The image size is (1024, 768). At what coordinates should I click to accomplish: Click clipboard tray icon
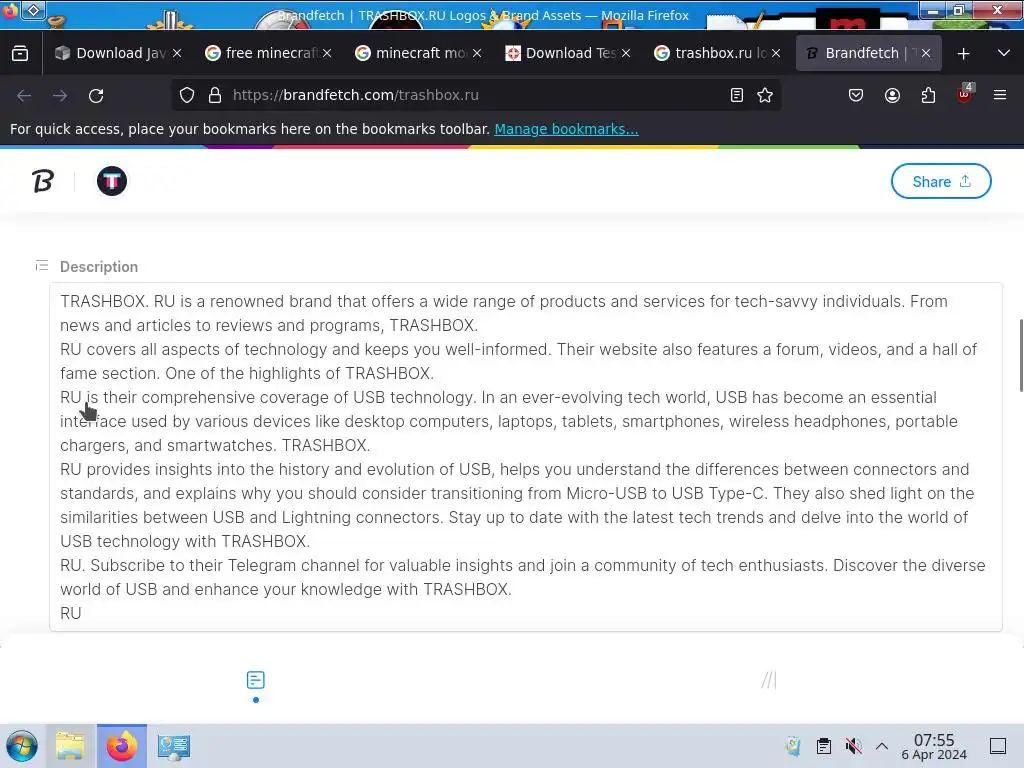coord(824,746)
